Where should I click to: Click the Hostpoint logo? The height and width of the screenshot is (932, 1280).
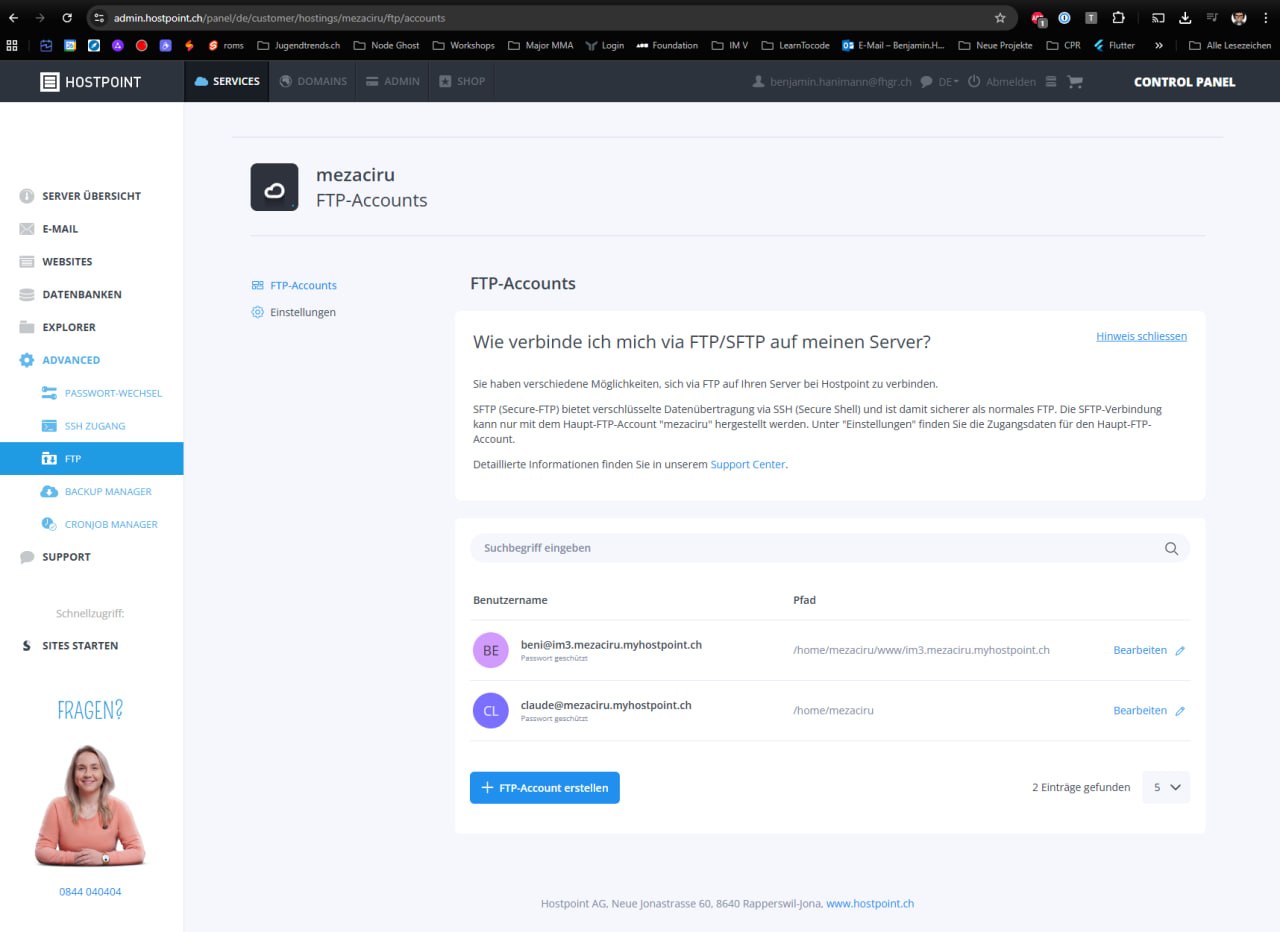coord(91,82)
